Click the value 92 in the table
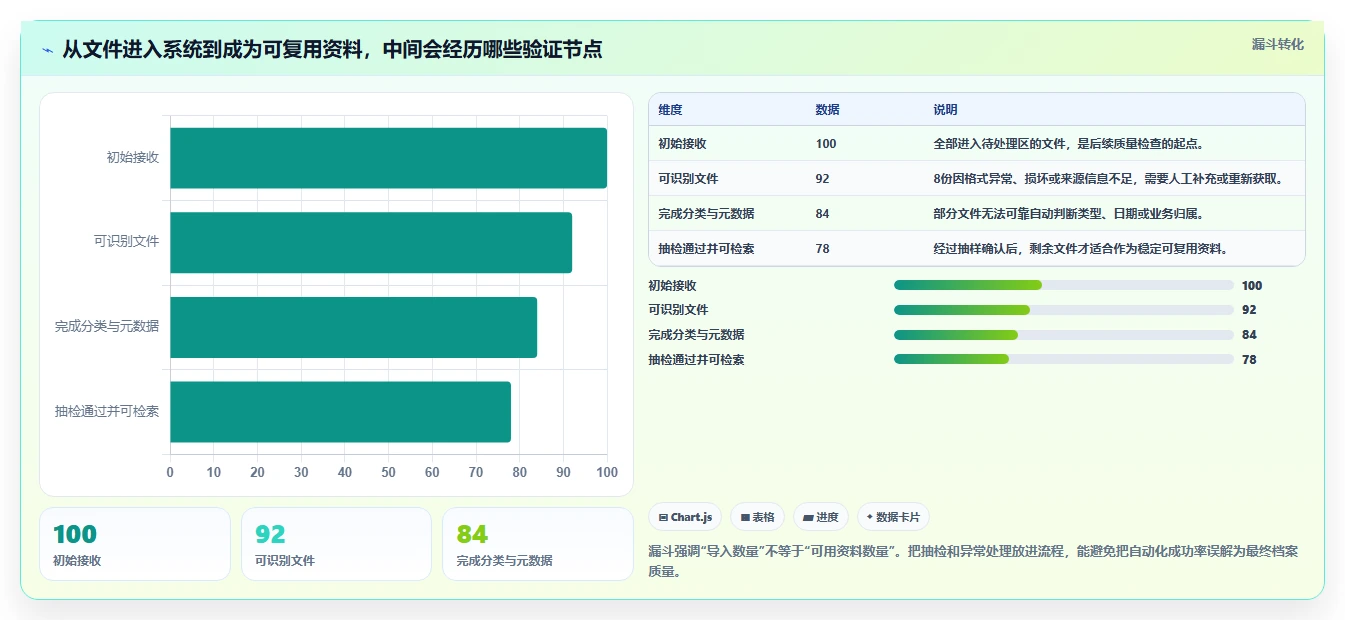Screen dimensions: 1345x620 tap(822, 179)
